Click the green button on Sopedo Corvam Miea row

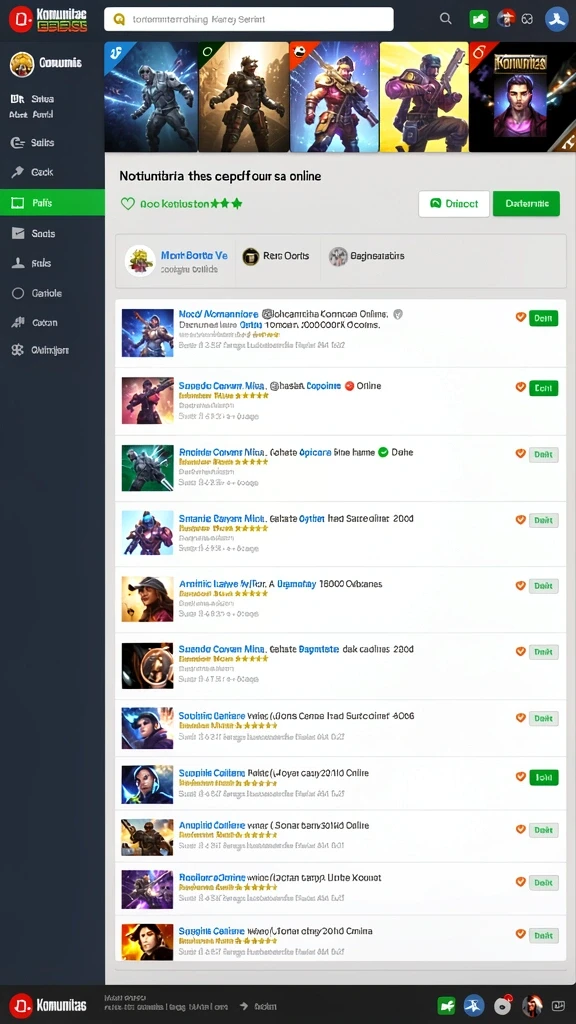543,388
